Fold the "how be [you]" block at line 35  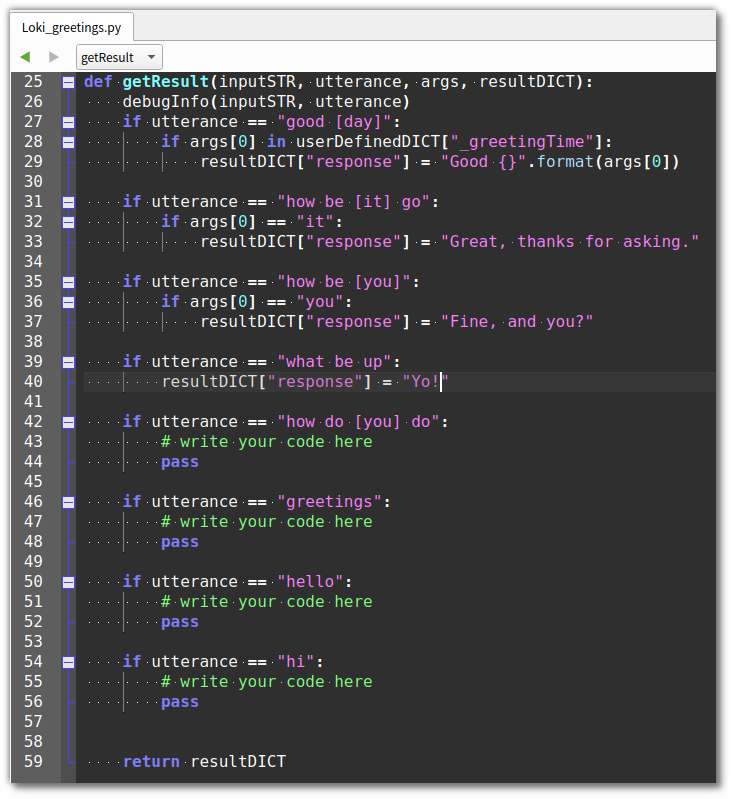[68, 282]
